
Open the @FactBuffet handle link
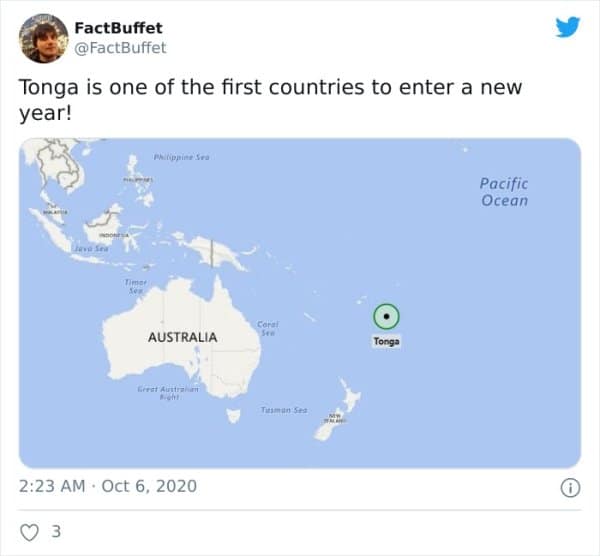pyautogui.click(x=120, y=47)
